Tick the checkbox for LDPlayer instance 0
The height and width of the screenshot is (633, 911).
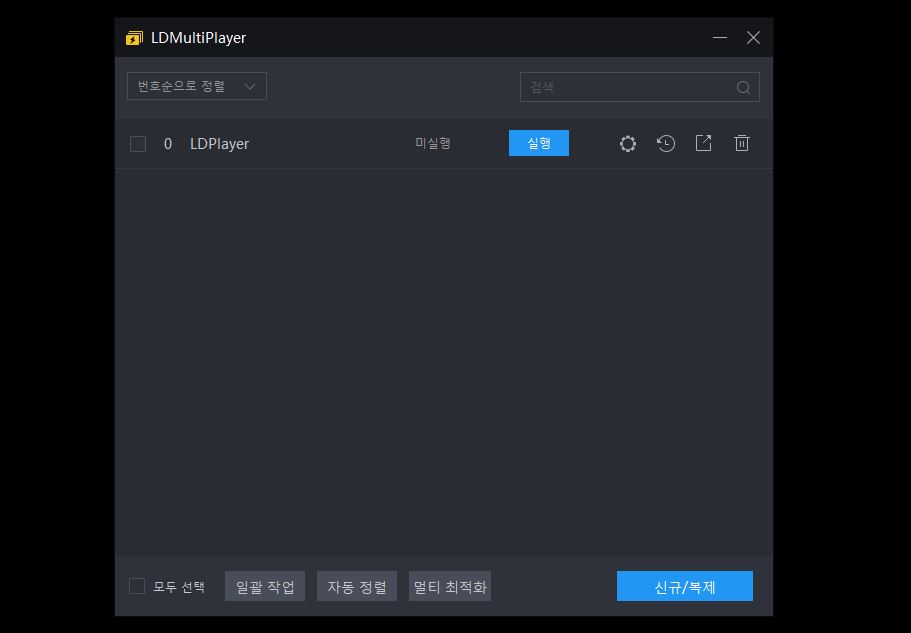[x=138, y=143]
